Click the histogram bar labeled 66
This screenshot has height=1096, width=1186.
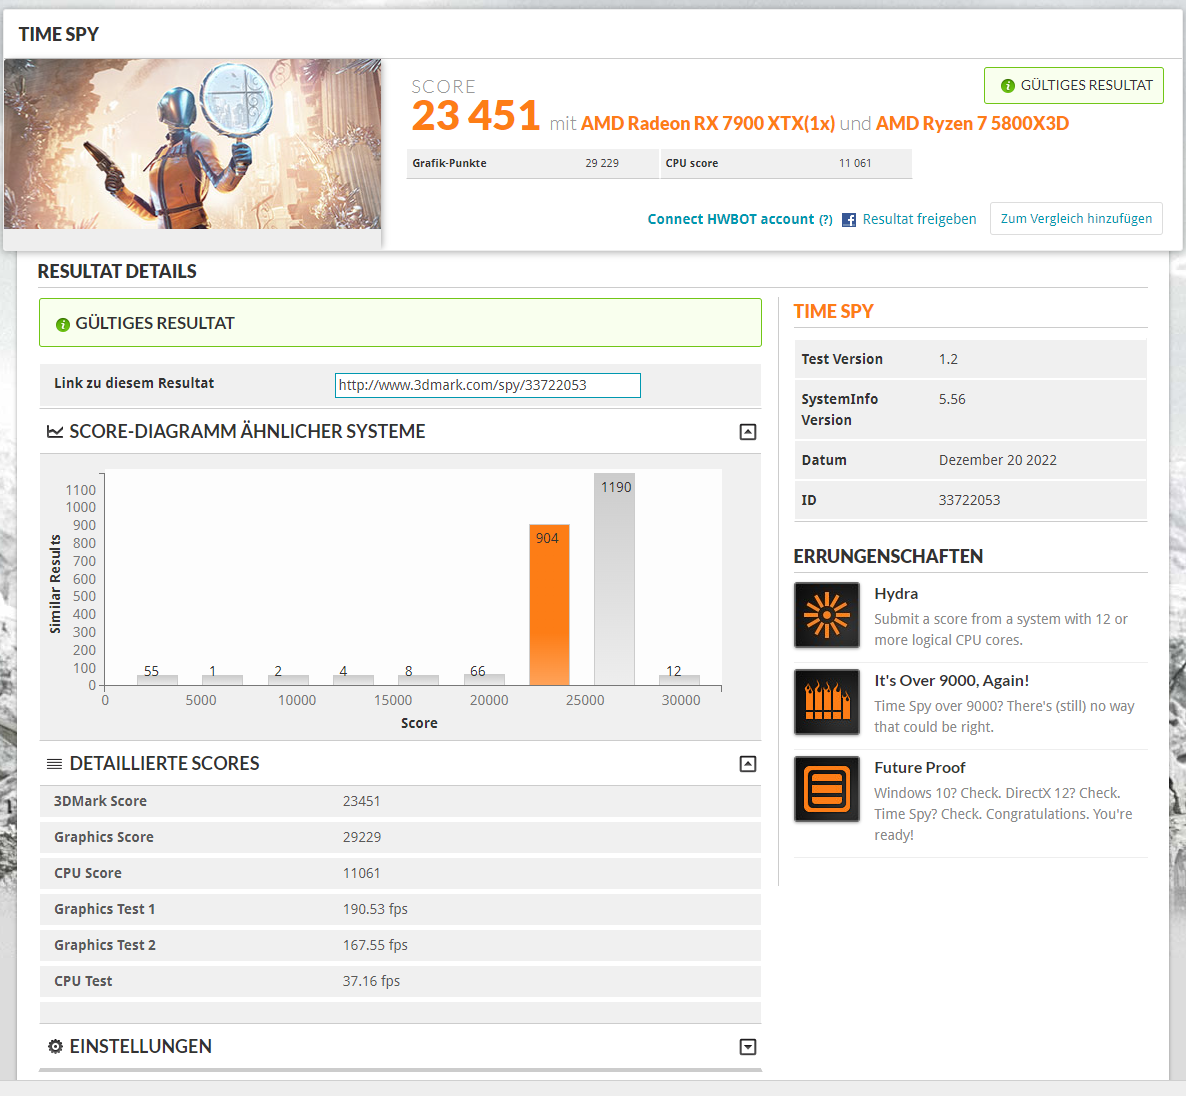click(484, 679)
